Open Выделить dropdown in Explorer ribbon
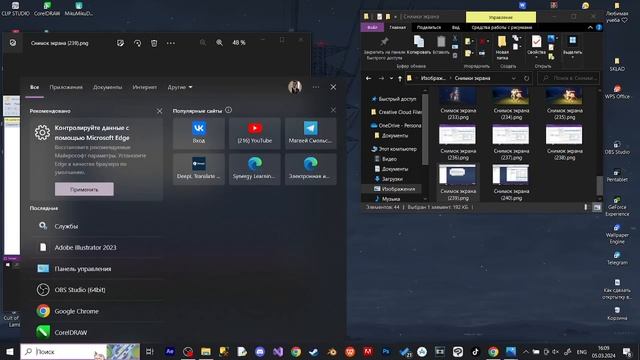This screenshot has width=640, height=360. 572,47
